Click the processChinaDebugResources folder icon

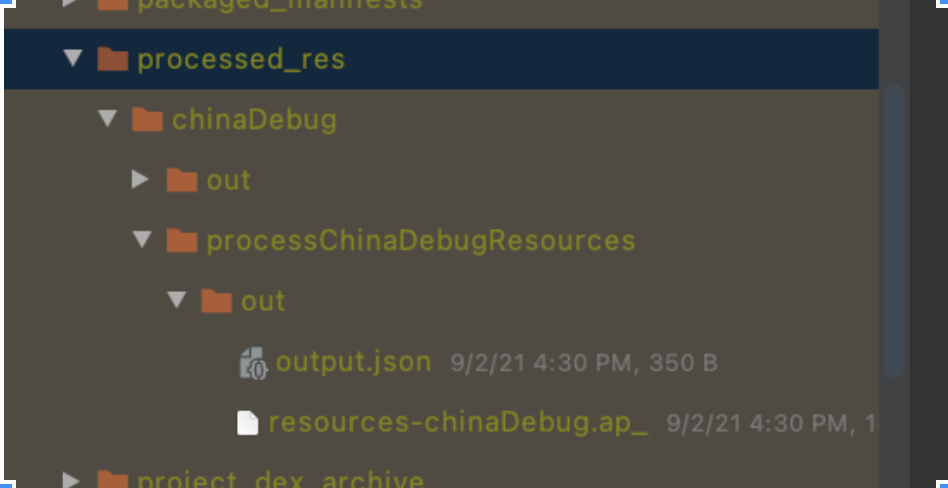pos(181,241)
